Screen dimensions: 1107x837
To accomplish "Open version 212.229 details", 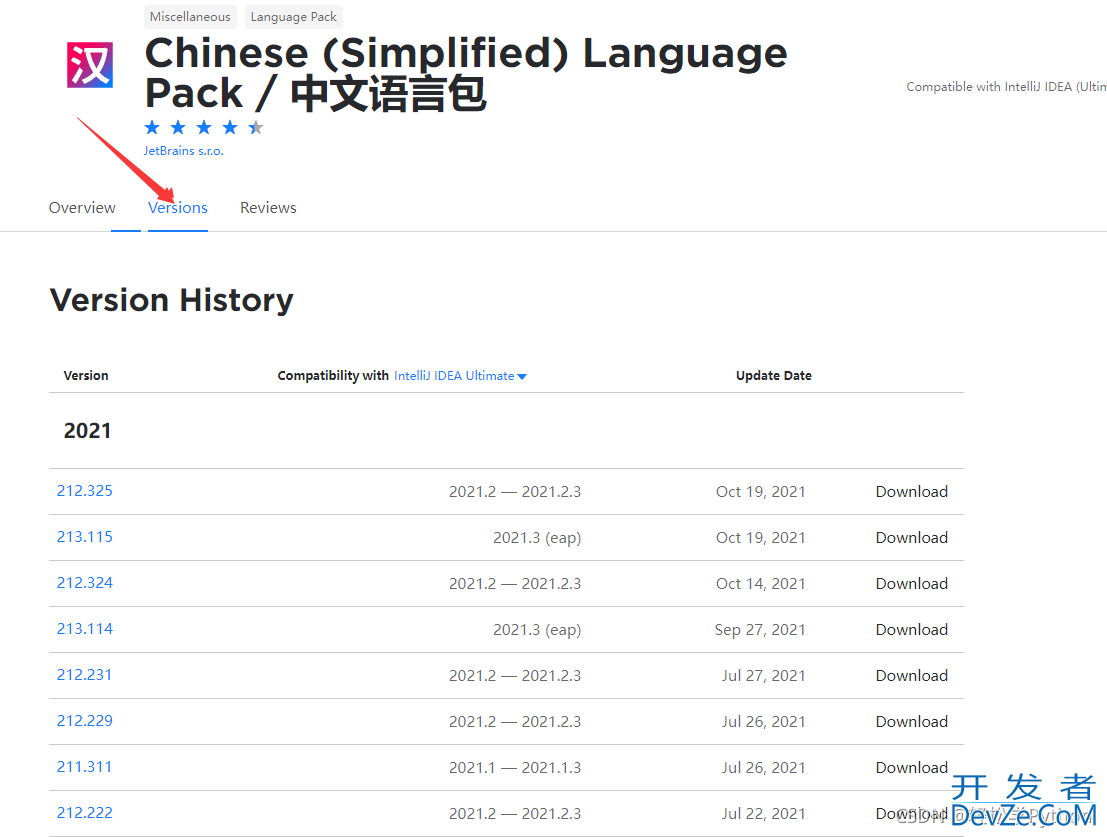I will [85, 721].
